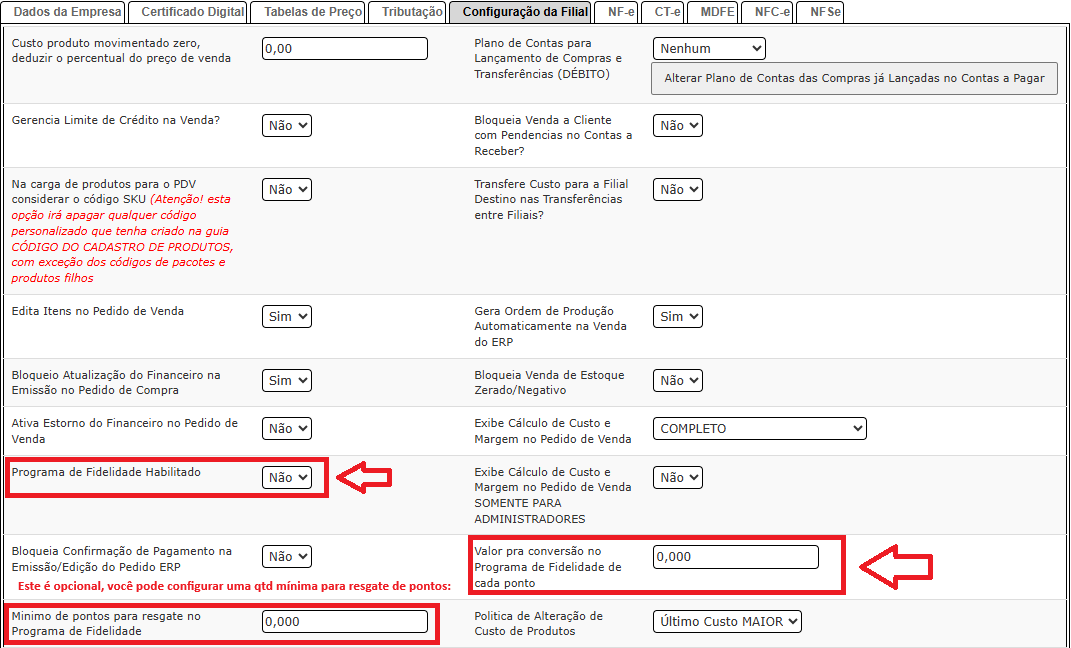Click Custo produto movimentado zero input field
1071x648 pixels.
click(345, 48)
